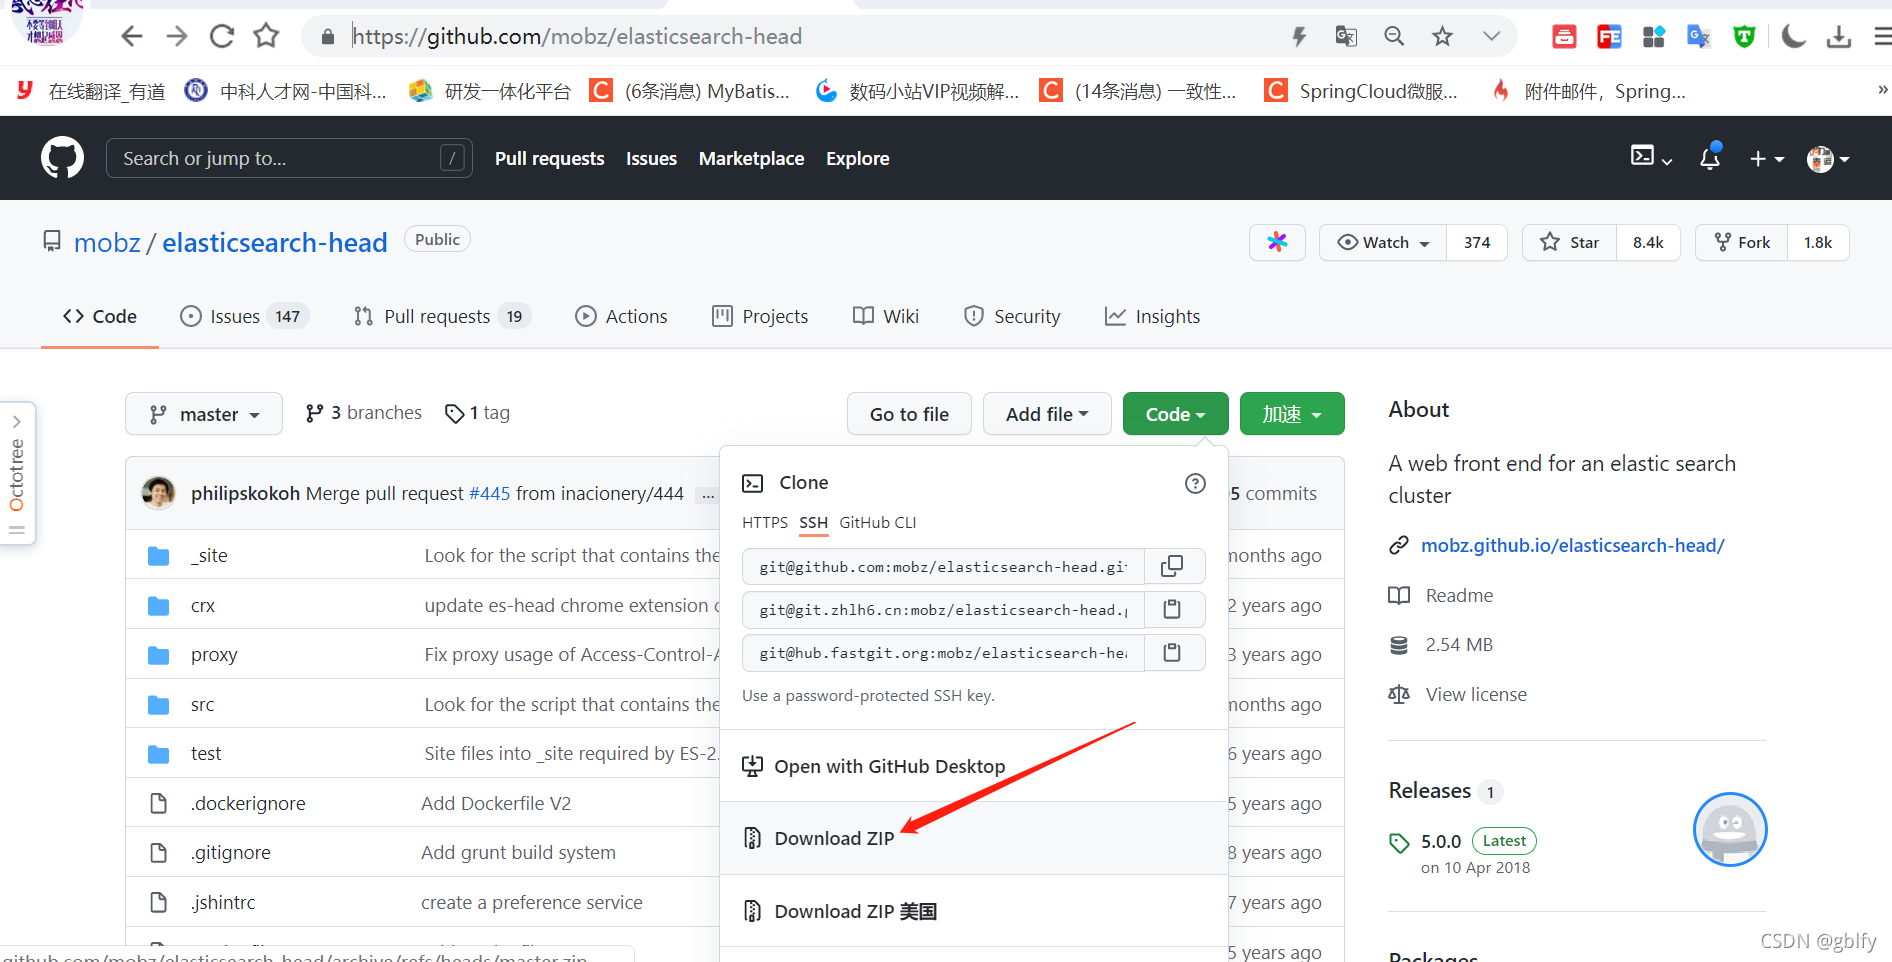Open the user avatar profile menu
1892x962 pixels.
(x=1828, y=158)
